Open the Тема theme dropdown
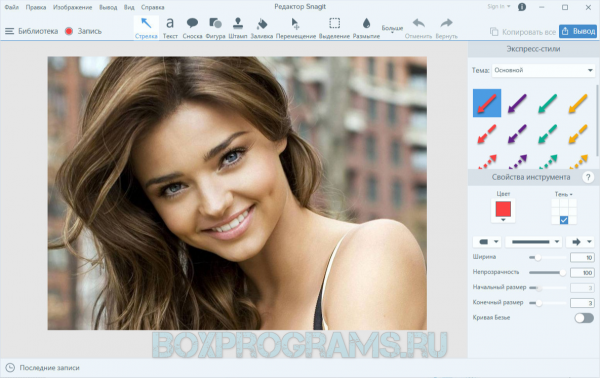The width and height of the screenshot is (600, 378). click(x=543, y=70)
